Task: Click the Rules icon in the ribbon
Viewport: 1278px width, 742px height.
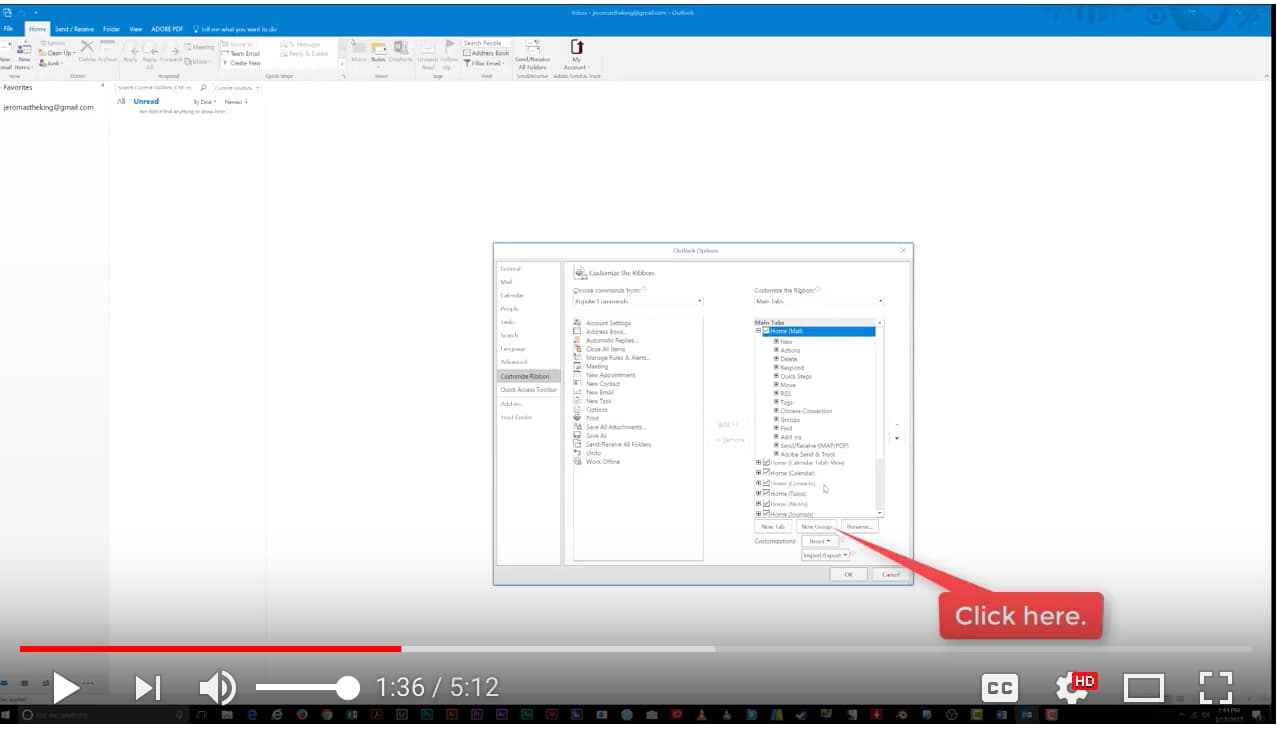Action: click(378, 52)
